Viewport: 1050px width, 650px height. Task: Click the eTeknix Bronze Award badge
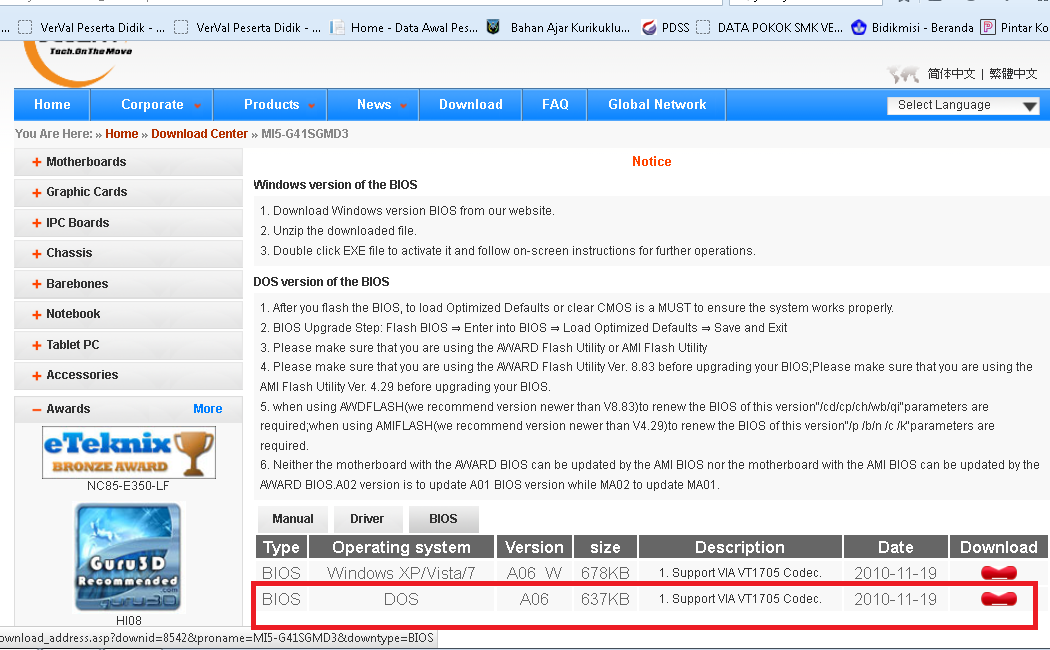point(128,452)
